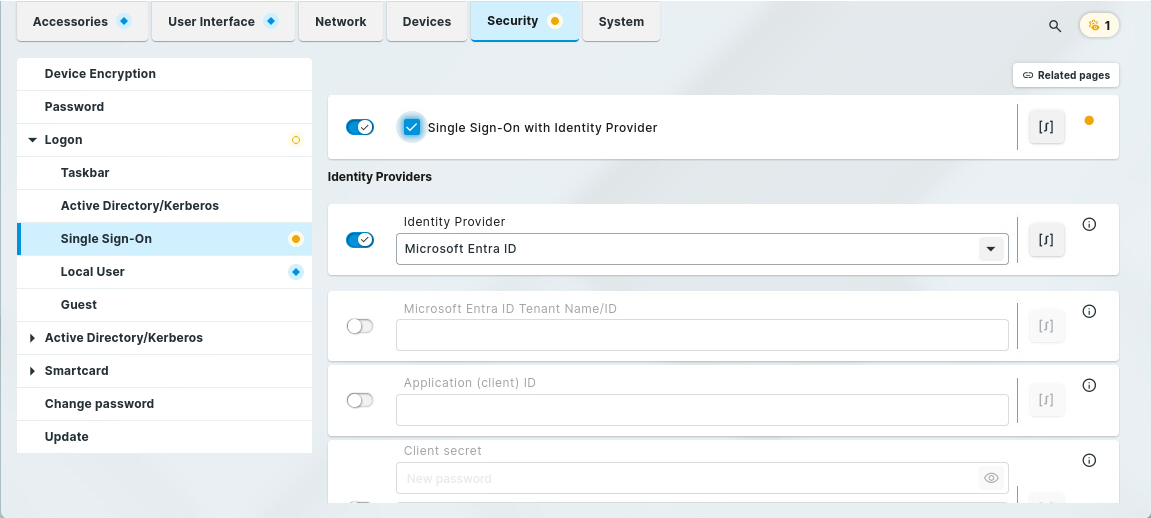Click the template key icon for Identity Provider
This screenshot has height=518, width=1151.
click(x=1046, y=240)
